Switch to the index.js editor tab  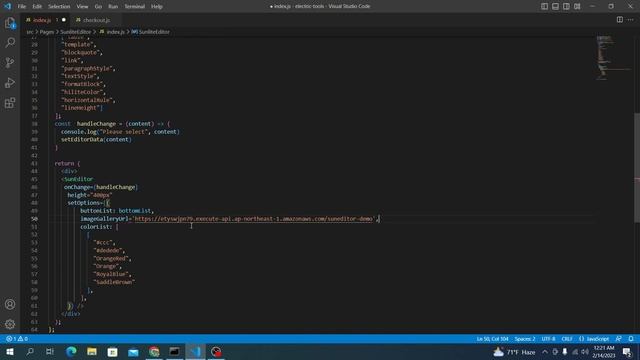click(x=44, y=20)
